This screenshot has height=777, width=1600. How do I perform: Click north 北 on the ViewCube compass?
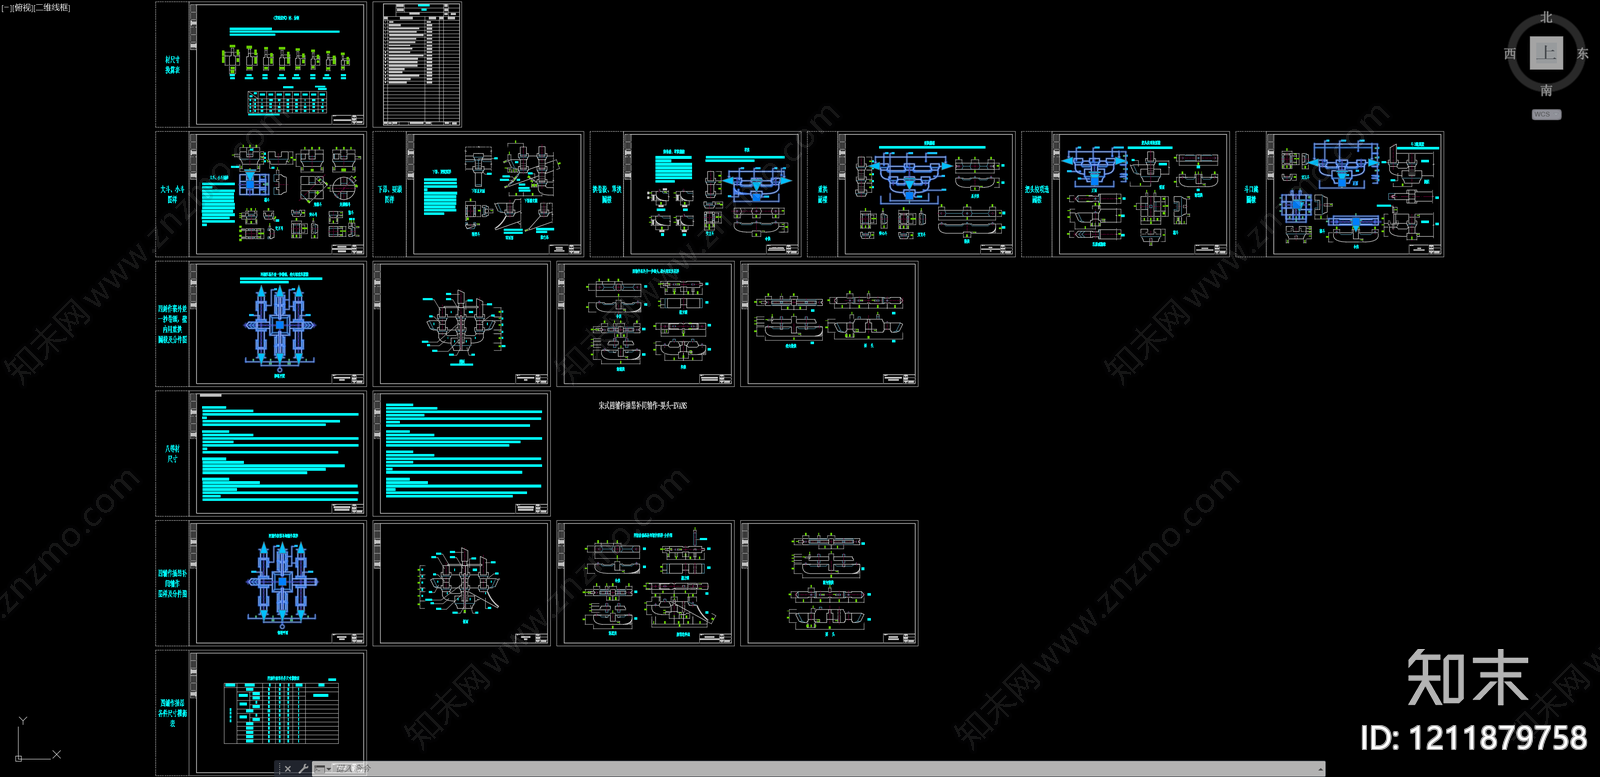click(1546, 17)
